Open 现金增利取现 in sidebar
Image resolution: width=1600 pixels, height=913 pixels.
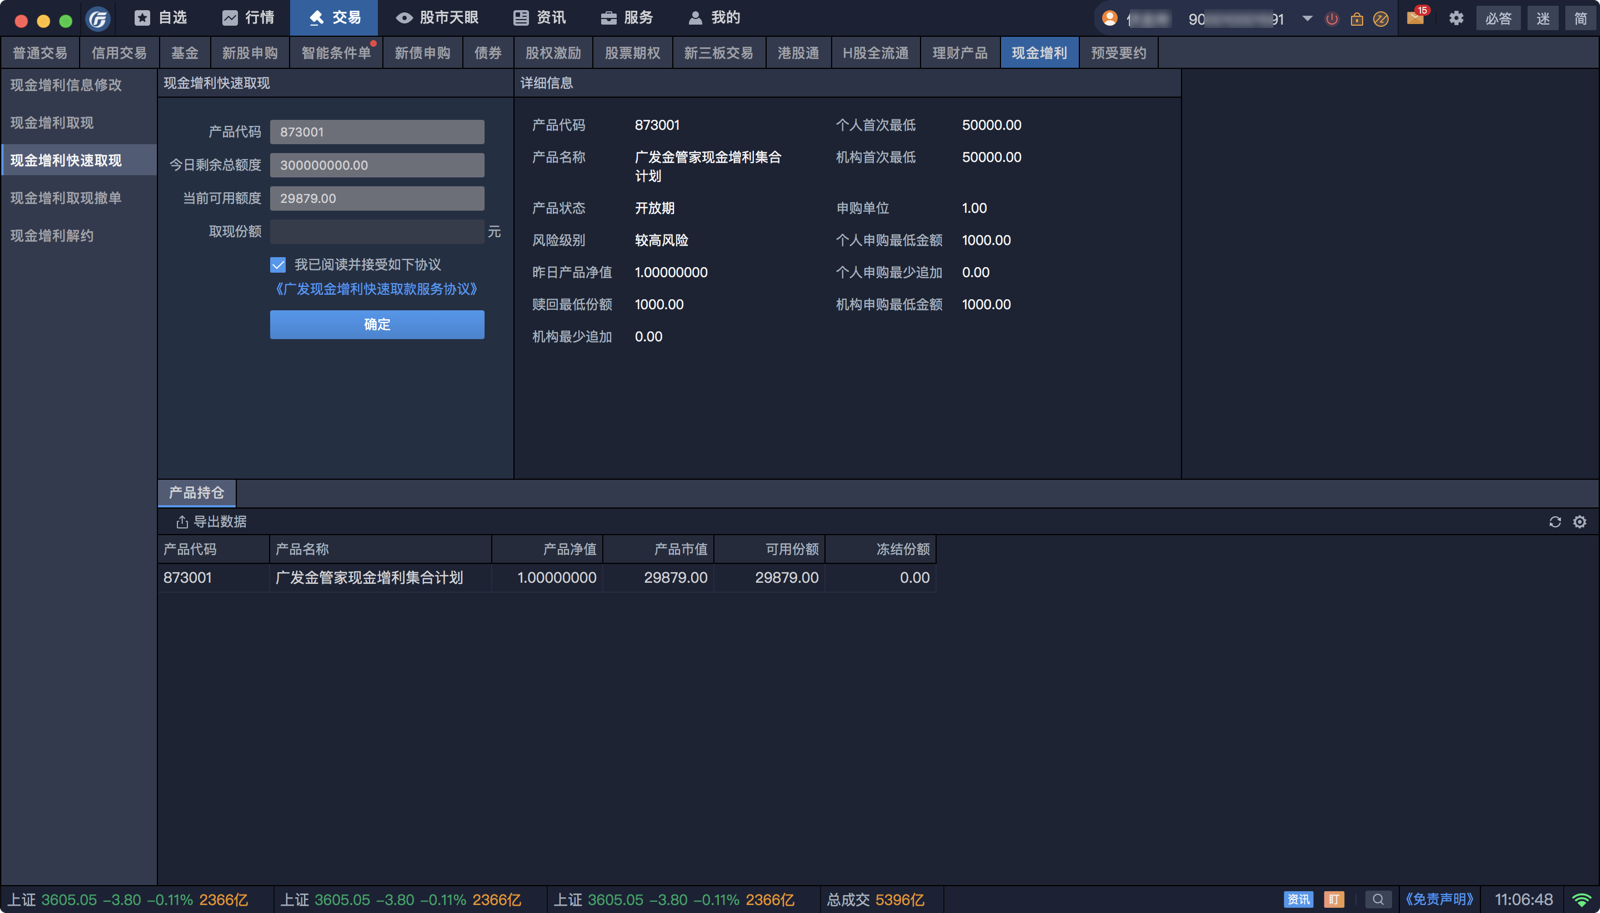click(x=78, y=123)
